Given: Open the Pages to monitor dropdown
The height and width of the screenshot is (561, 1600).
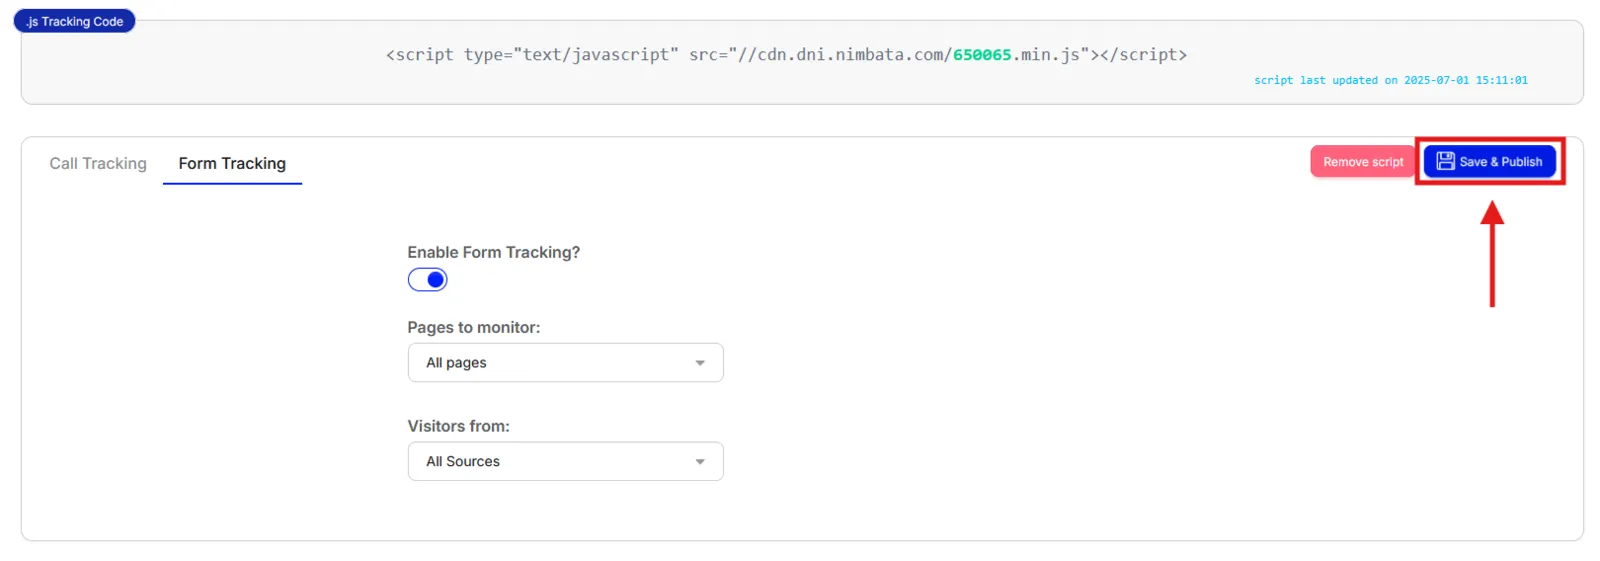Looking at the screenshot, I should point(565,363).
